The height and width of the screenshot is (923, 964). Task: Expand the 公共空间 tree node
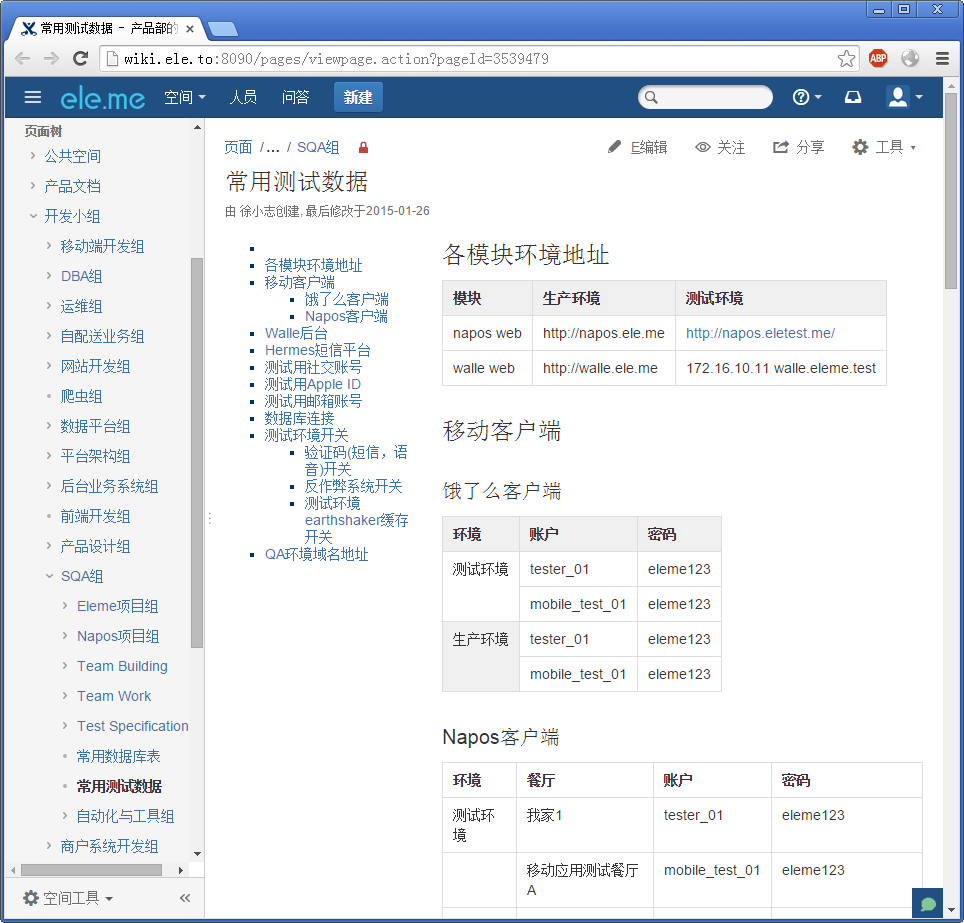coord(33,156)
